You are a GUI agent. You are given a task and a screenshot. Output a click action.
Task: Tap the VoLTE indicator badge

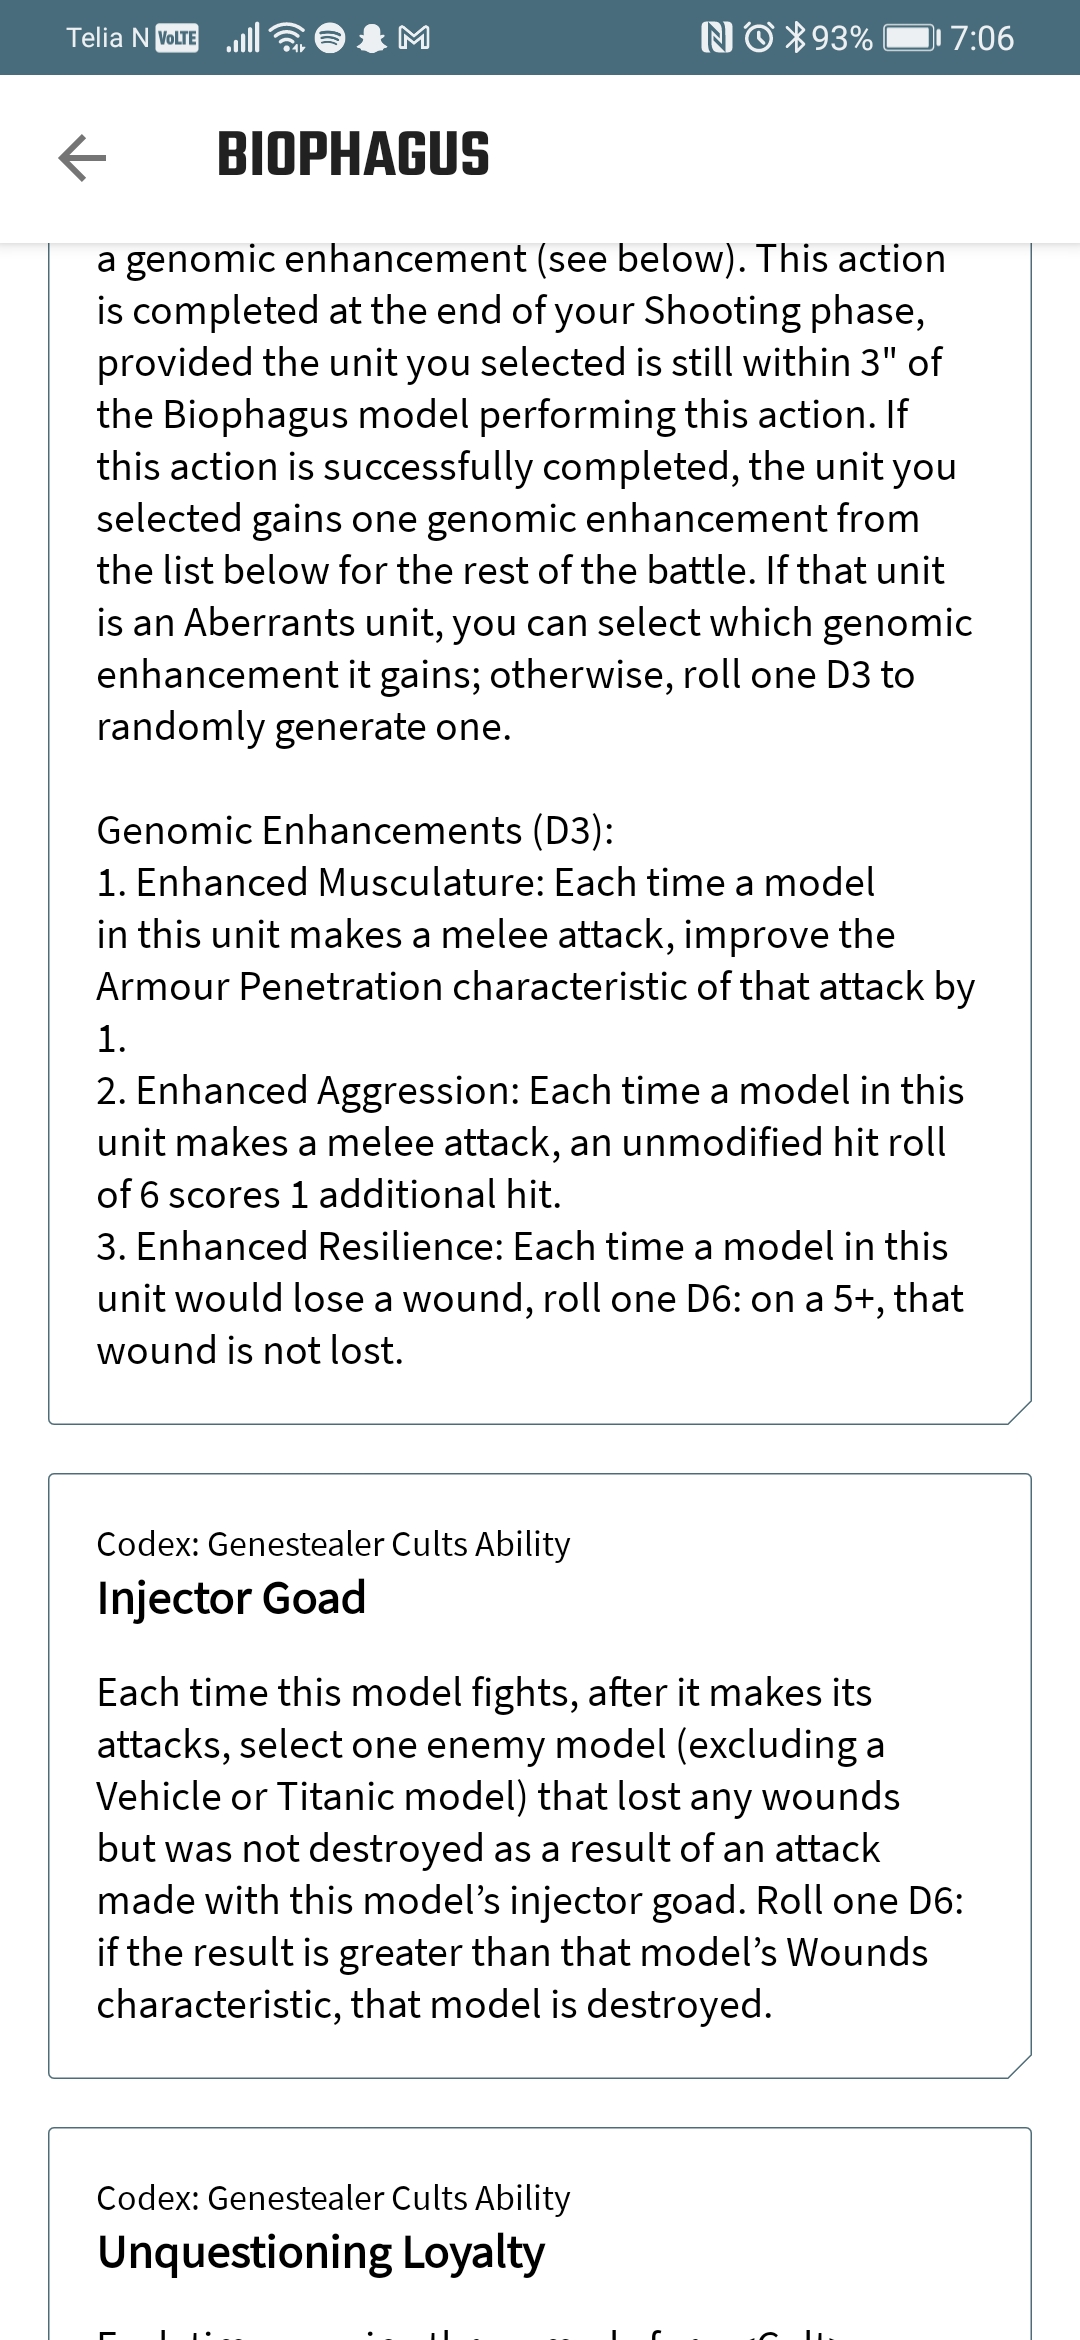click(177, 38)
